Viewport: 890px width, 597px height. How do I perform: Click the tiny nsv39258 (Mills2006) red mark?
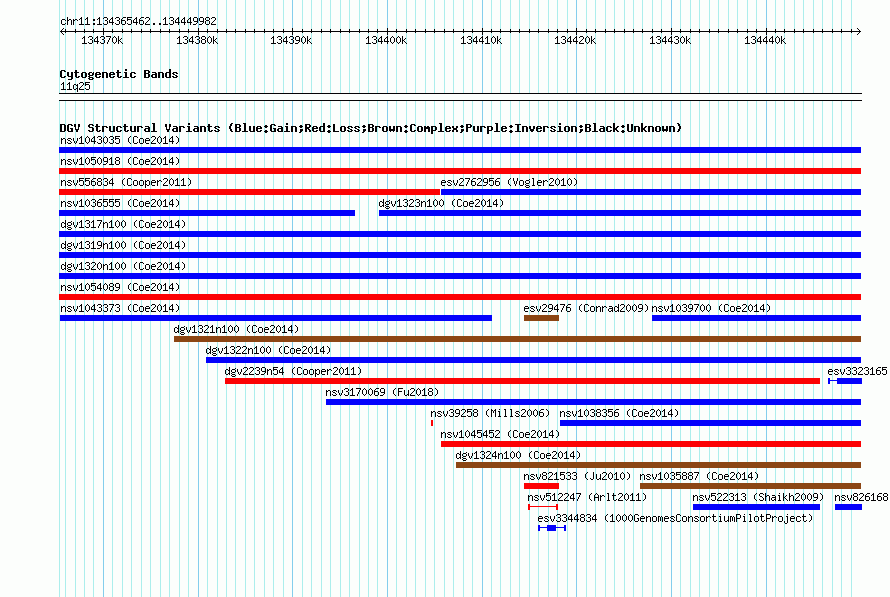click(432, 423)
